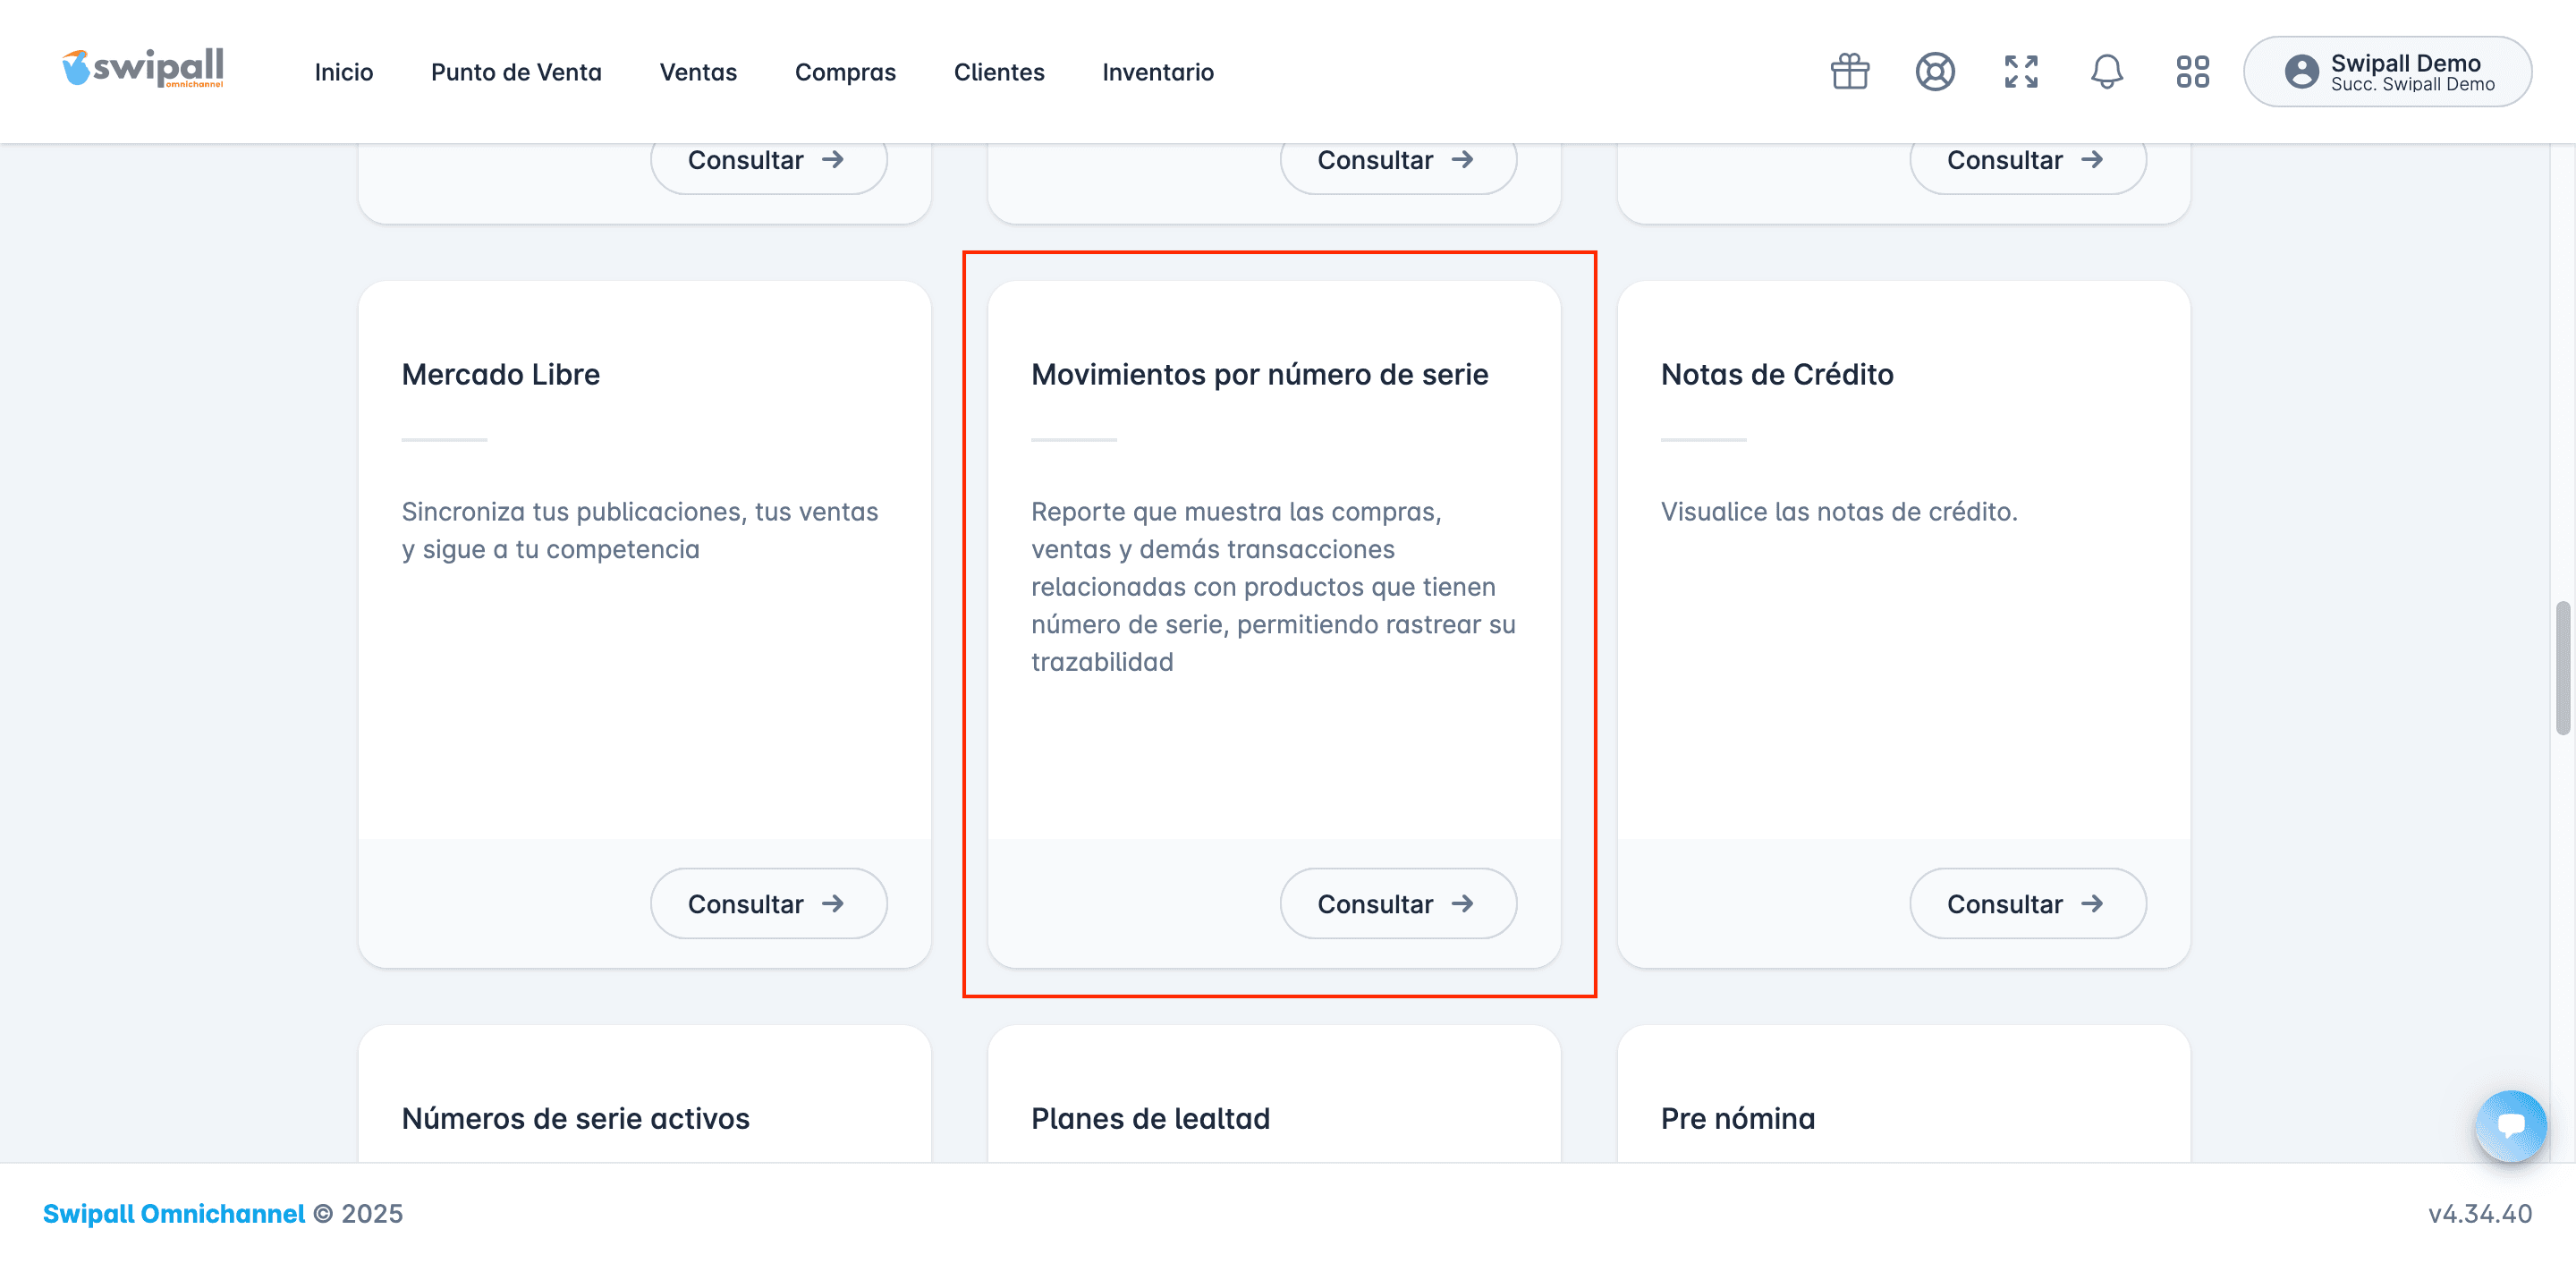Click the Swipall logo

point(143,69)
